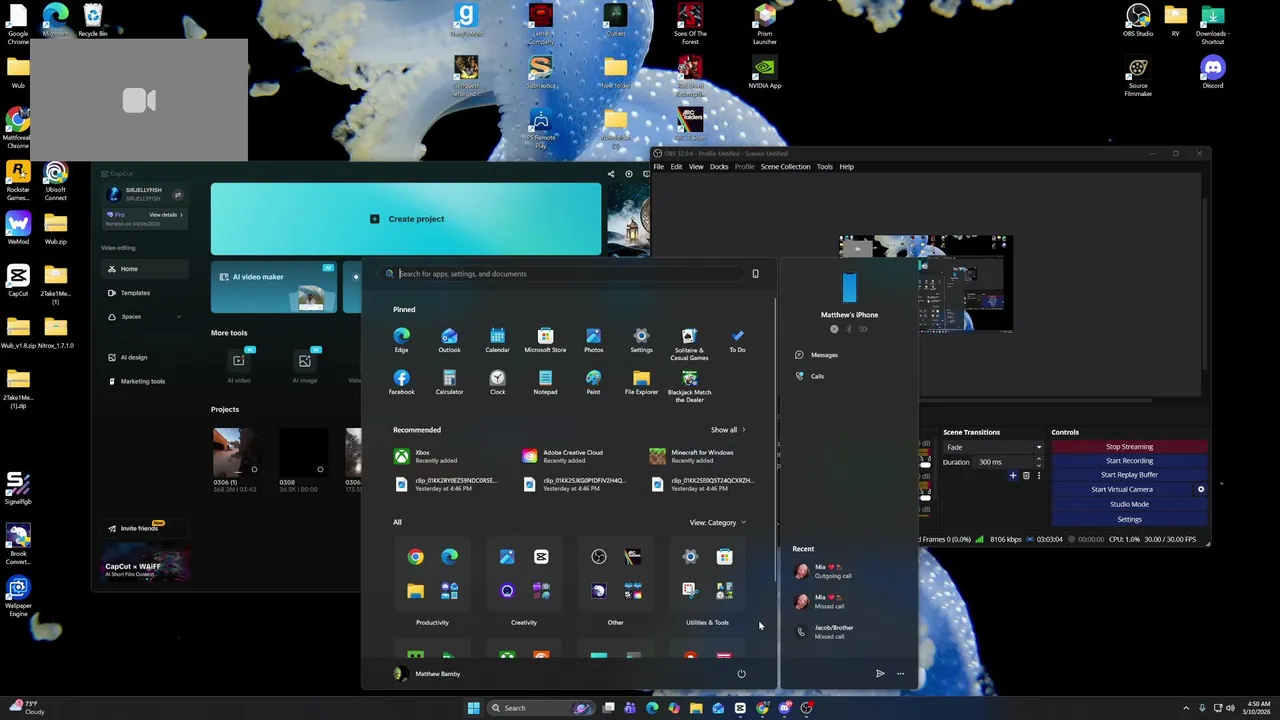Open Outlook in pinned apps

coord(449,340)
